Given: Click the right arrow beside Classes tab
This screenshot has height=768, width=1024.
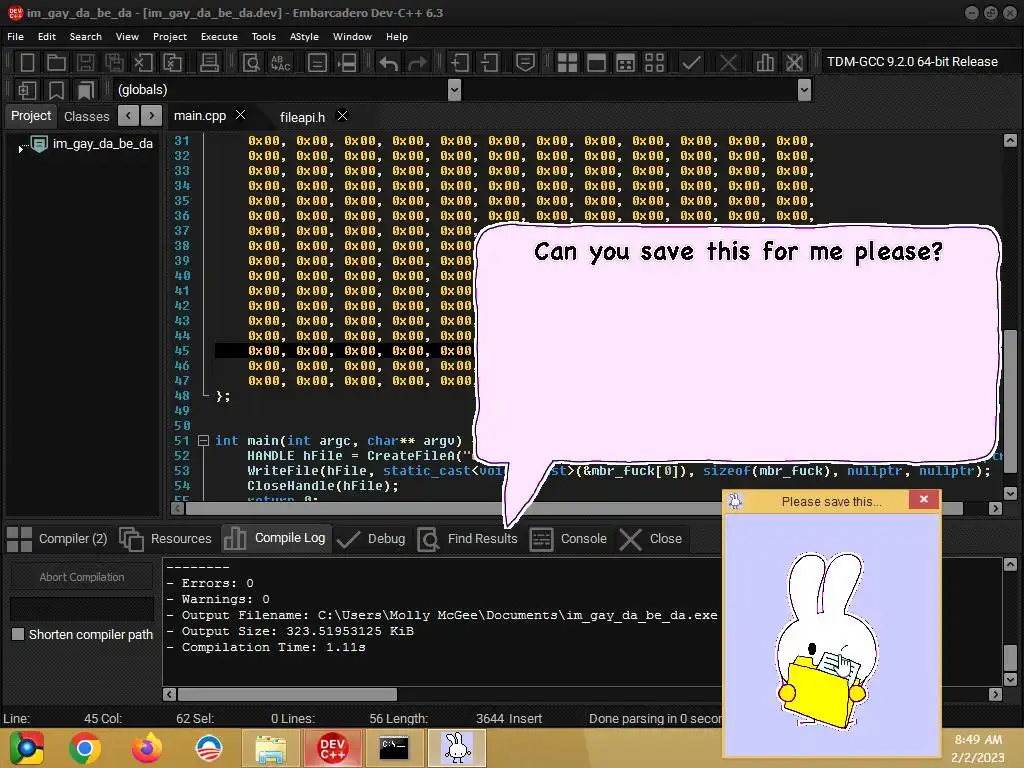Looking at the screenshot, I should coord(152,116).
